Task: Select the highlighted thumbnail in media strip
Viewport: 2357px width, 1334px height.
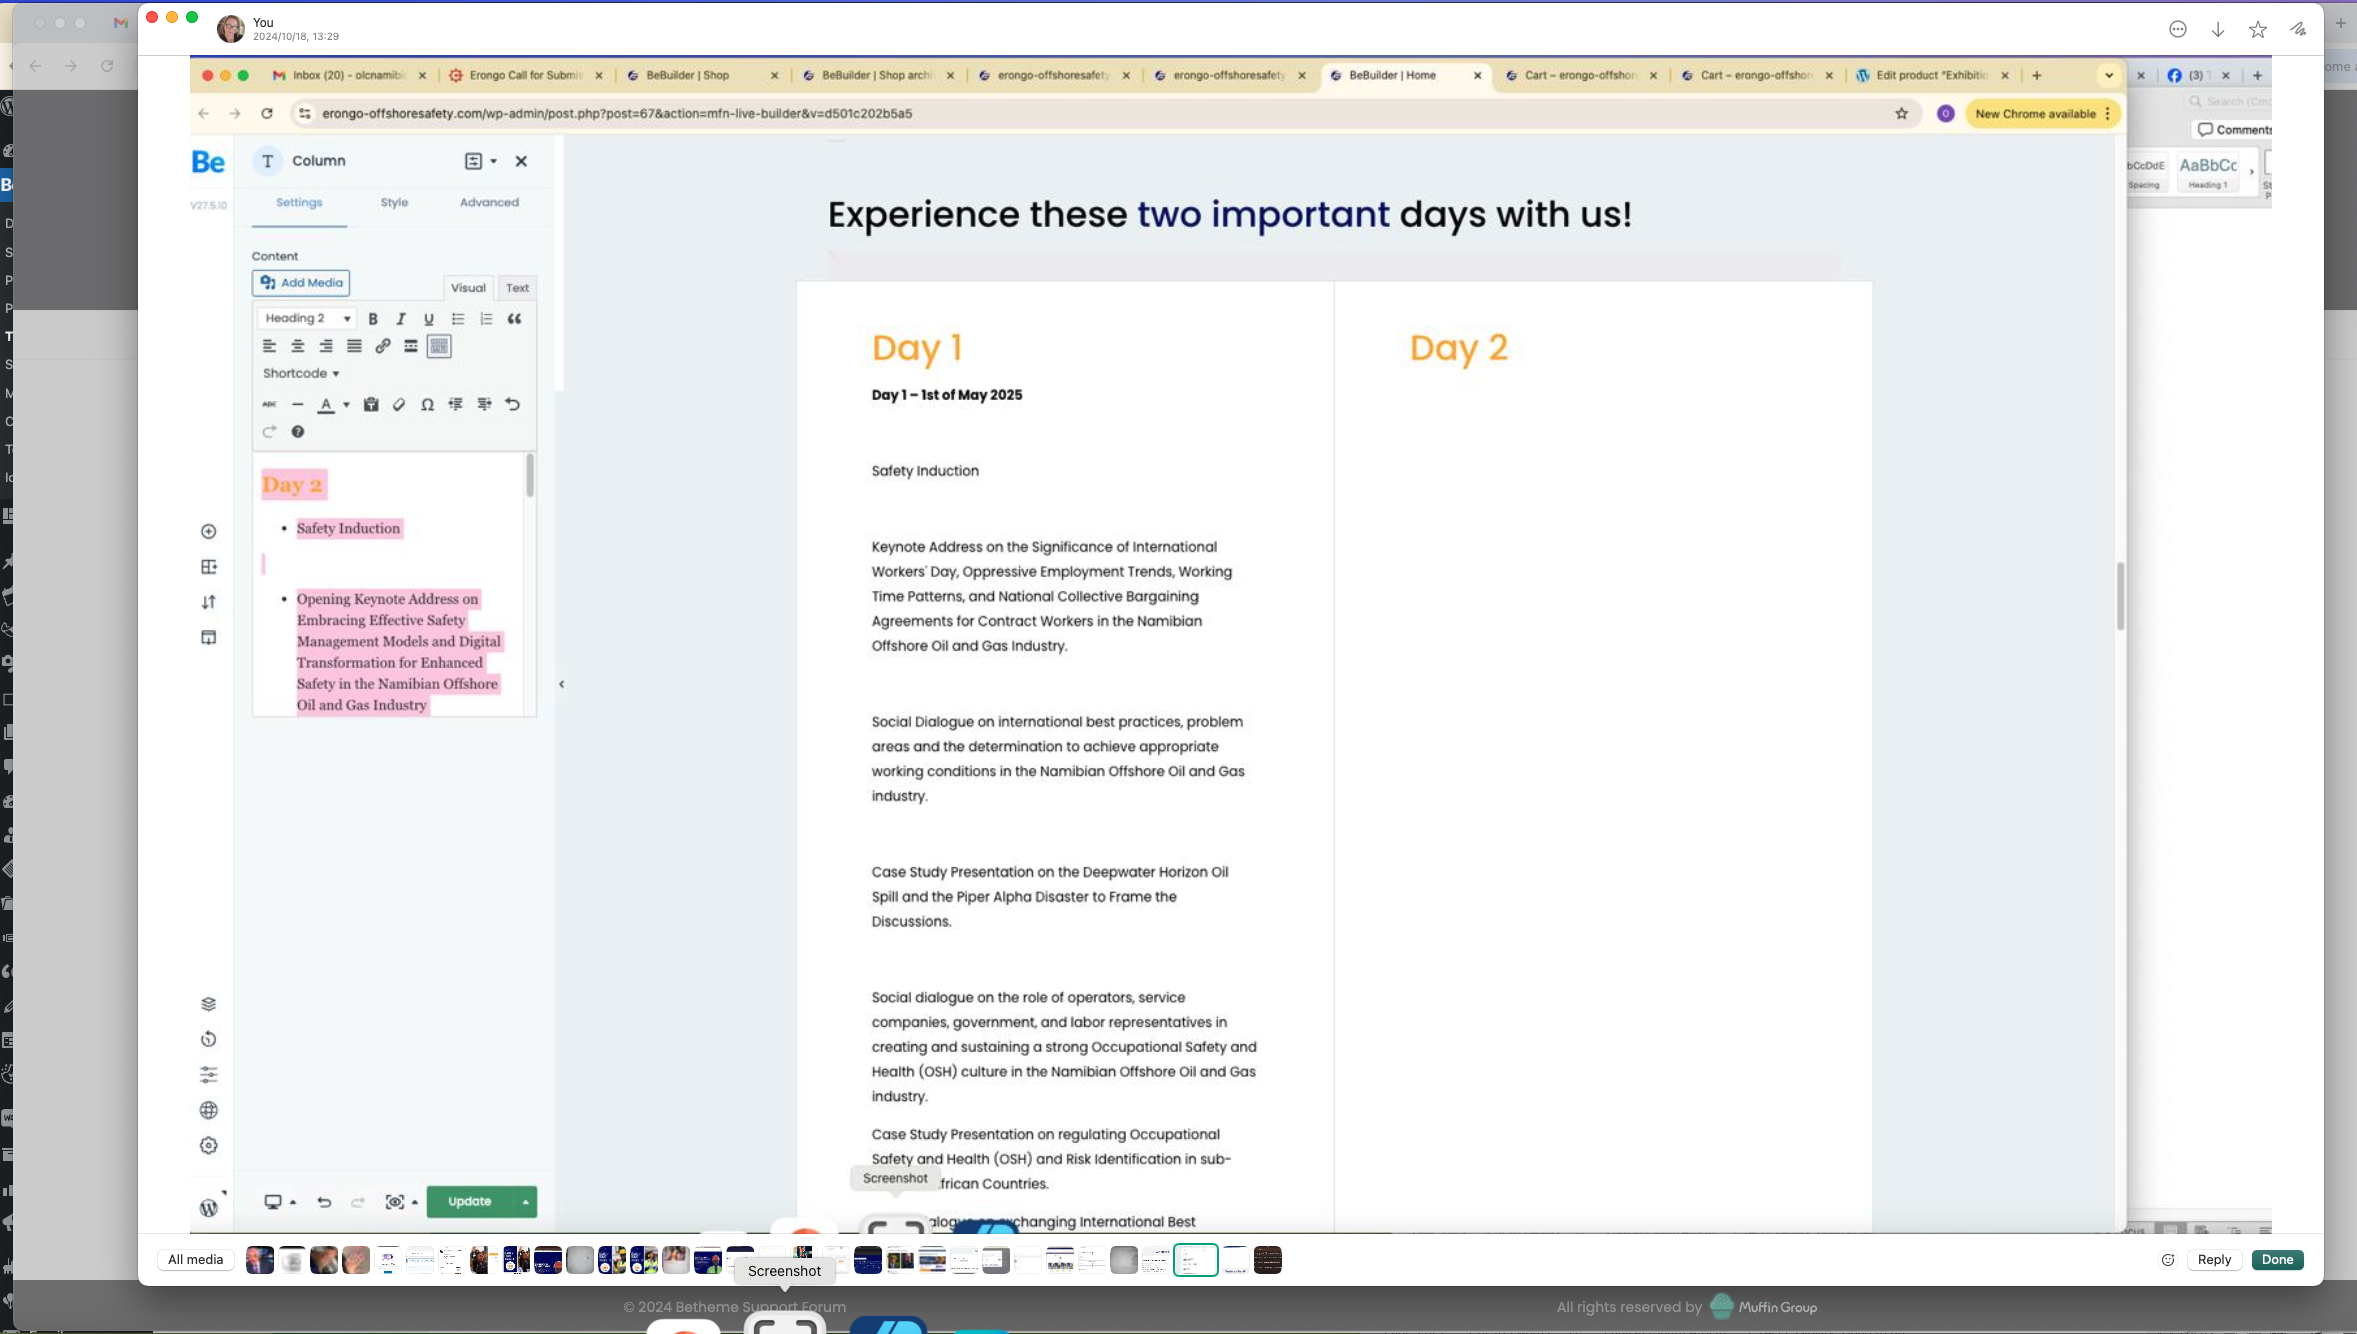Action: (1195, 1259)
